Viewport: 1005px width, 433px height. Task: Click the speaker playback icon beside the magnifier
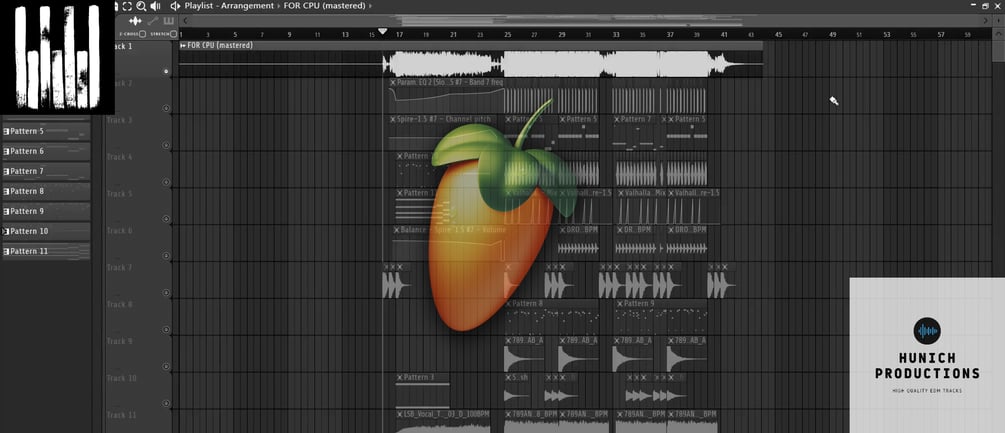pos(155,6)
